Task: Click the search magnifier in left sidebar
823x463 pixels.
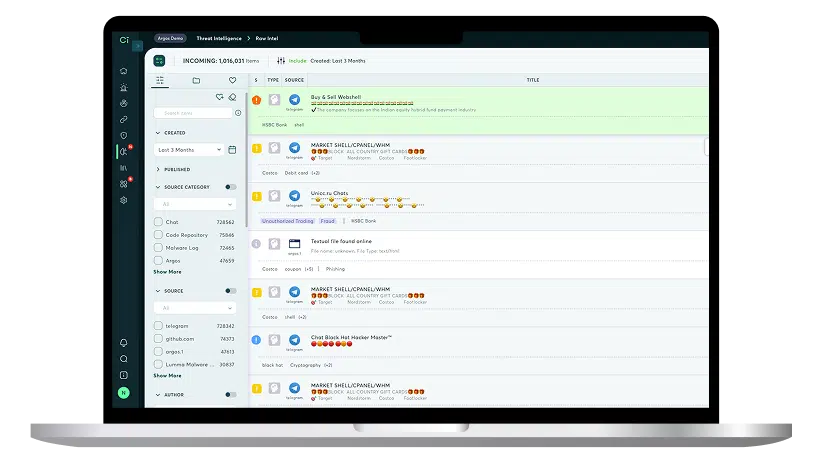Action: point(124,359)
